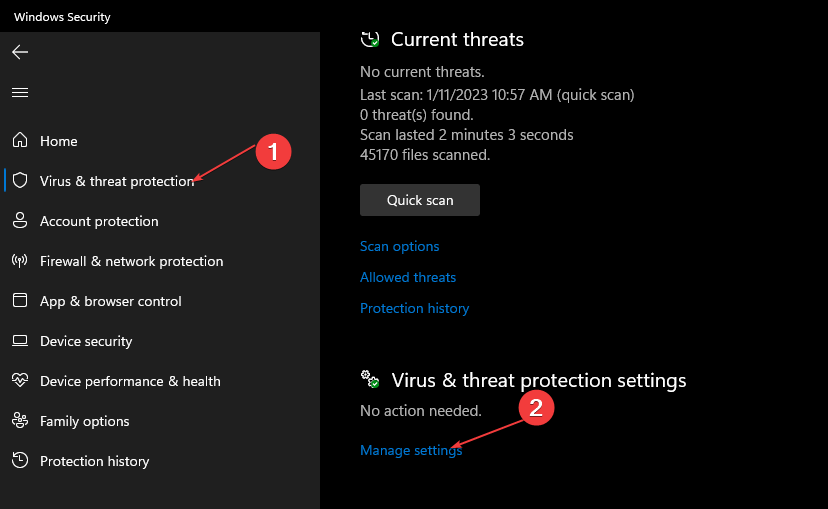The image size is (828, 509).
Task: Click the Account protection person icon
Action: [20, 221]
